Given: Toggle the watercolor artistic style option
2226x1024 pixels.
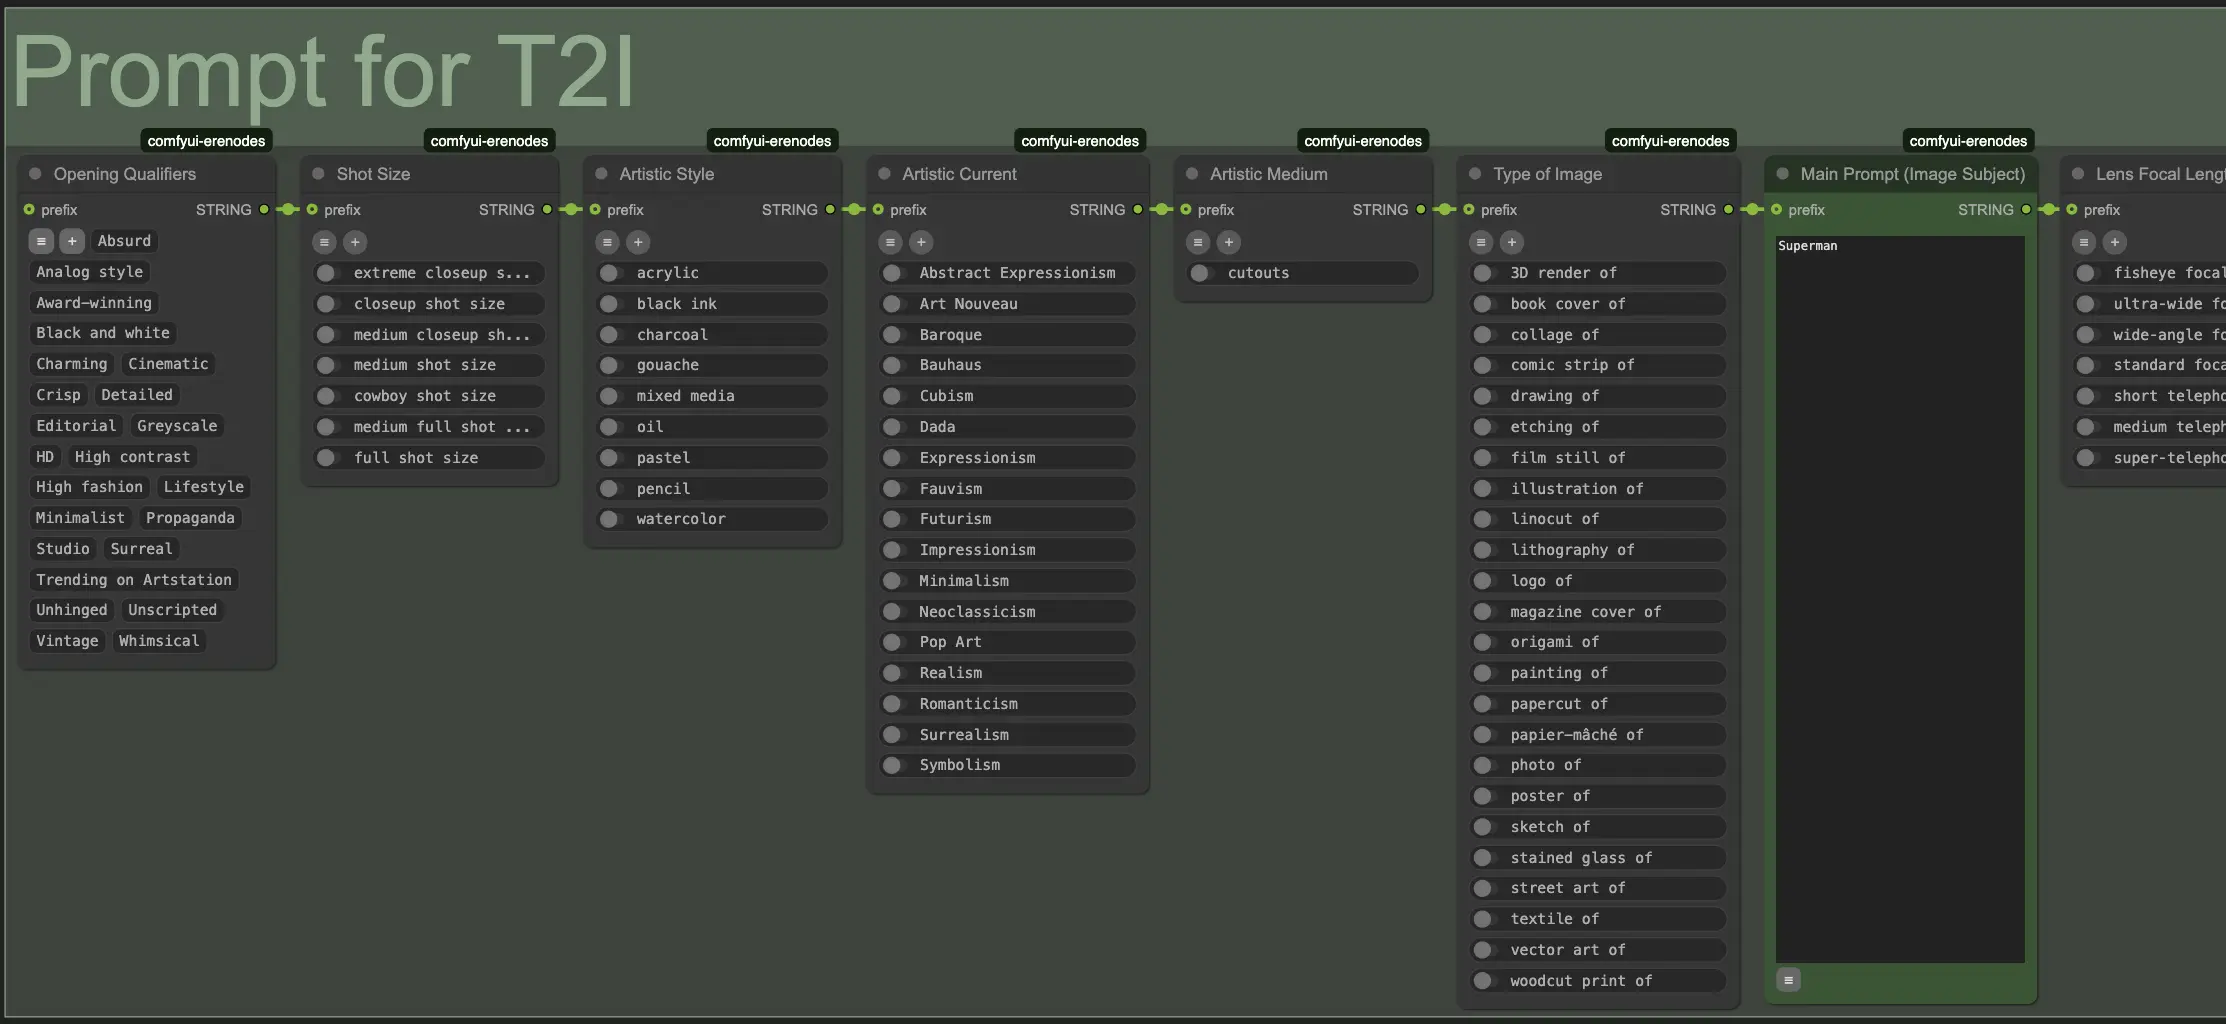Looking at the screenshot, I should click(610, 518).
